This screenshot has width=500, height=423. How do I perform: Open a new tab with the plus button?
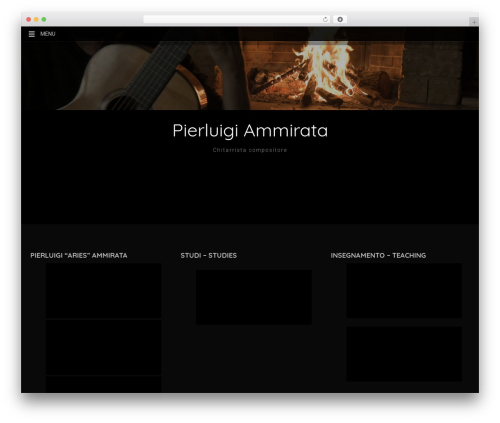[x=474, y=22]
